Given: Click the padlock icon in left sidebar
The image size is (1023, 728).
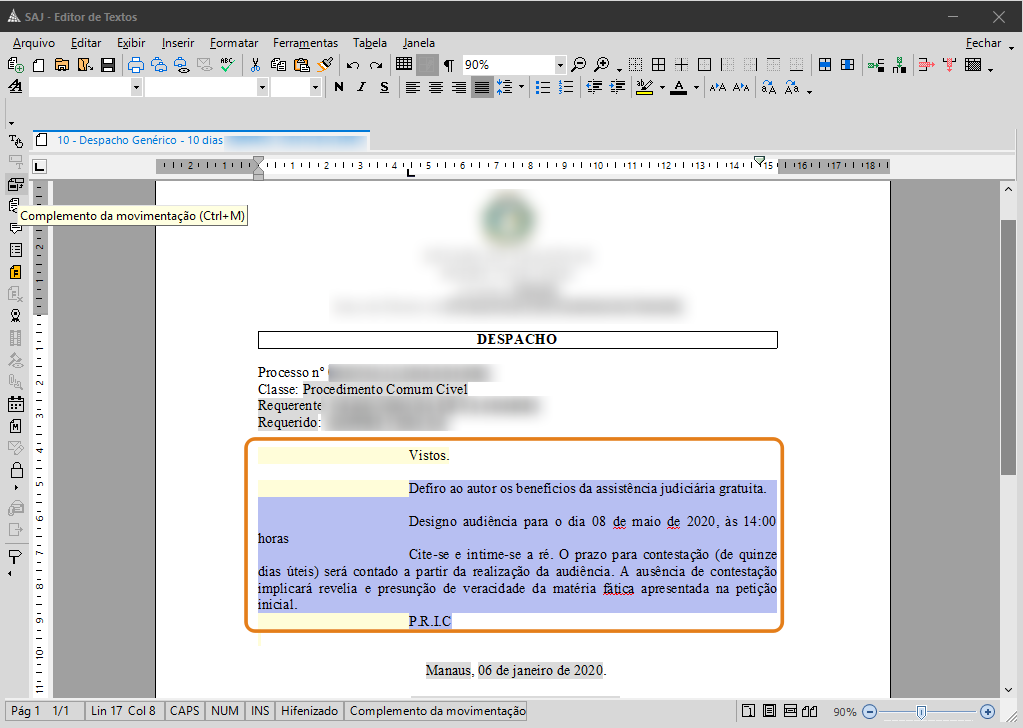Looking at the screenshot, I should tap(16, 470).
